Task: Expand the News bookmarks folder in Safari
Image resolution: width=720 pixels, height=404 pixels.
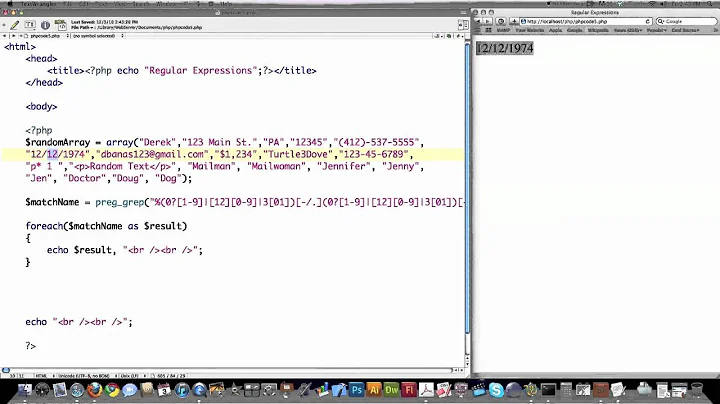Action: 628,30
